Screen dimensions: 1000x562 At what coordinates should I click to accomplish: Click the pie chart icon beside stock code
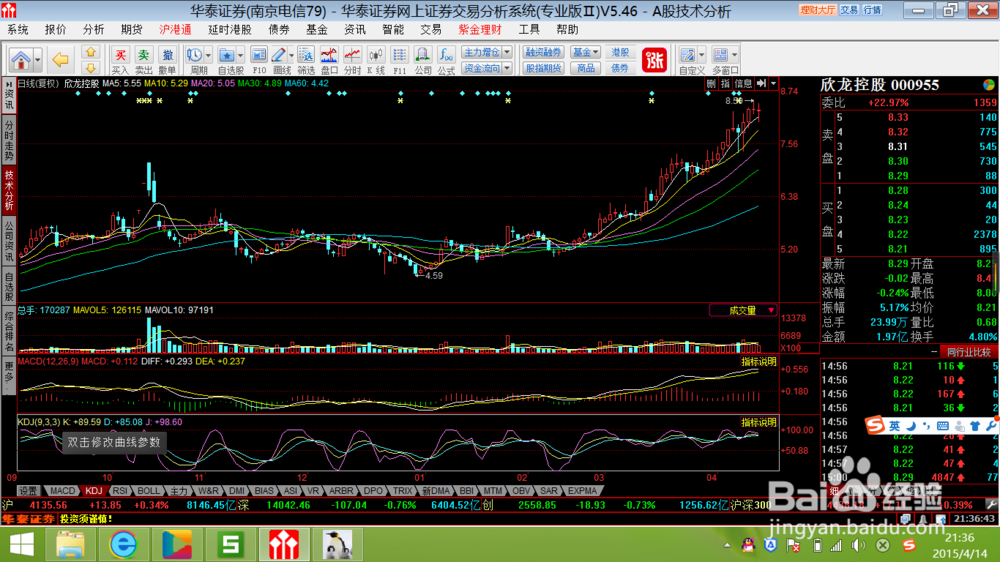coord(989,85)
